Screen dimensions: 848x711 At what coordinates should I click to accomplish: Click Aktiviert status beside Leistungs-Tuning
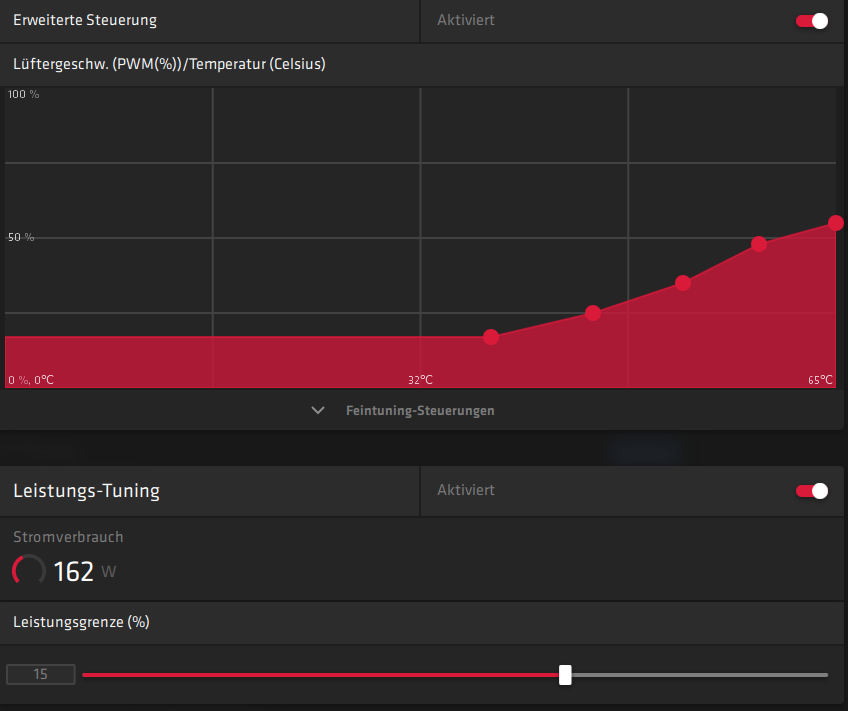pyautogui.click(x=466, y=490)
